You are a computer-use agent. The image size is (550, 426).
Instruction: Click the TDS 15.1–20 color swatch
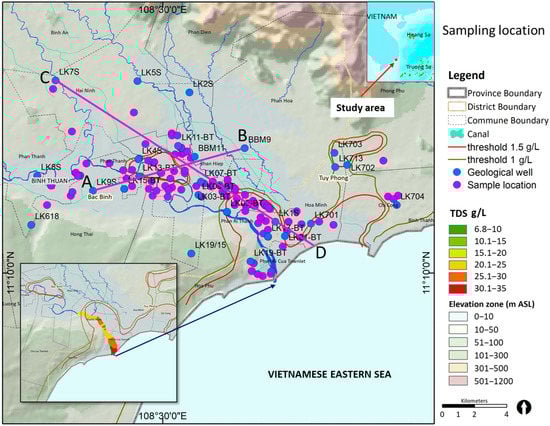[x=458, y=253]
